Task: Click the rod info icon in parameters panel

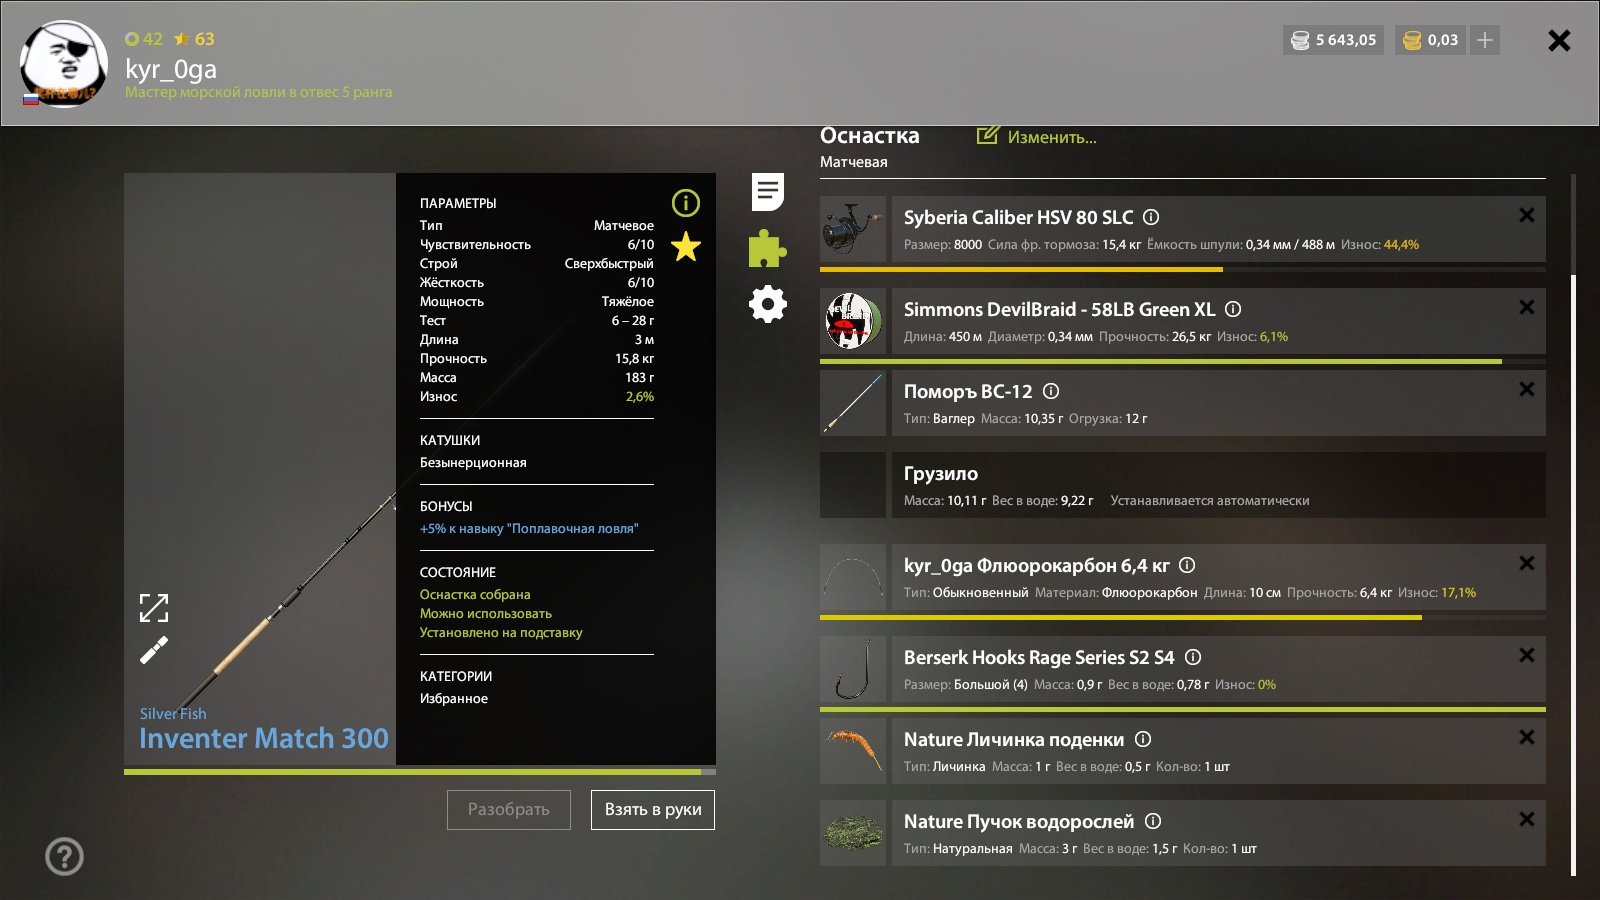Action: pyautogui.click(x=686, y=203)
